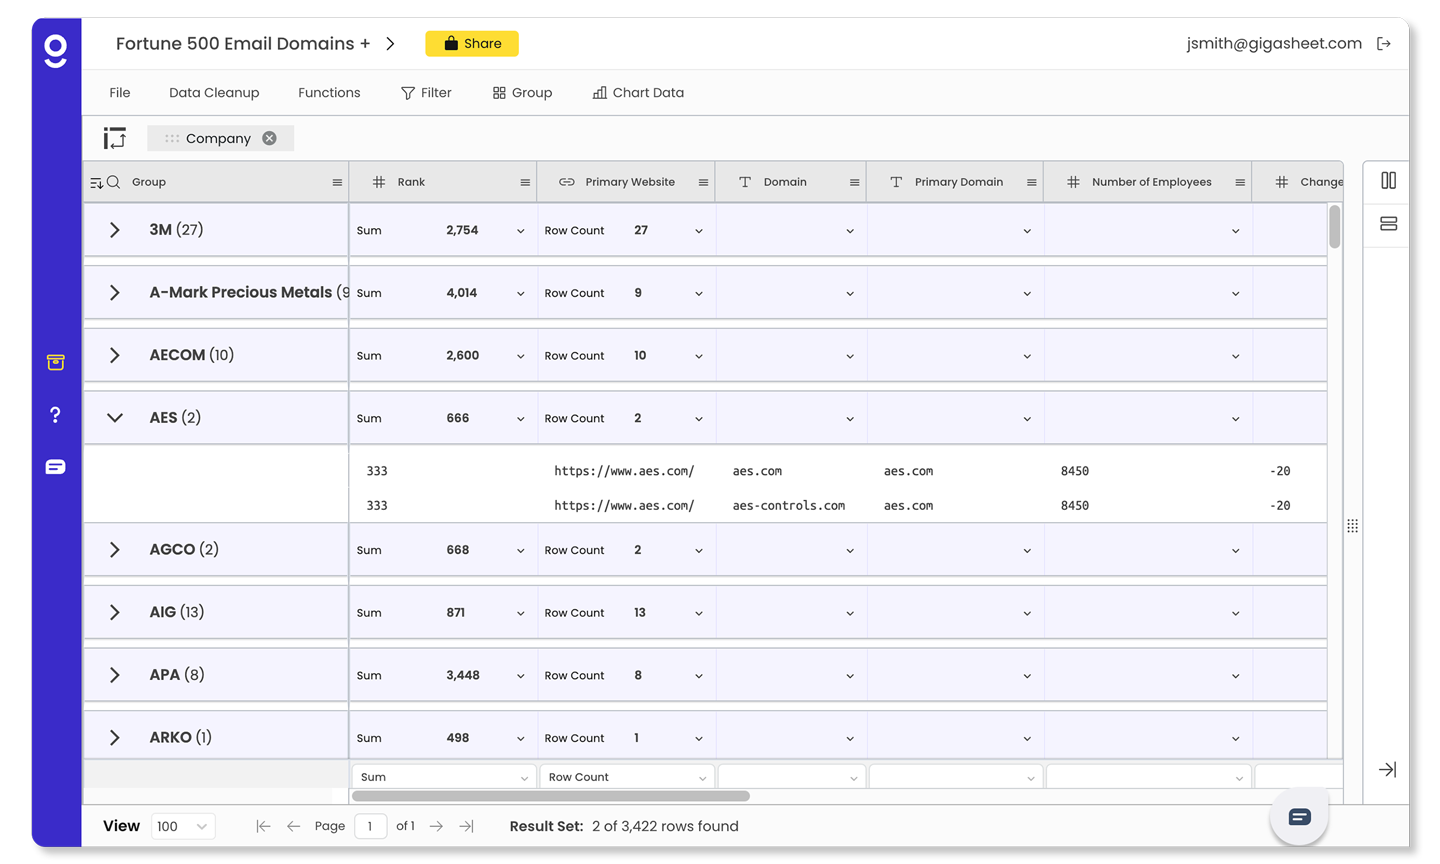Click the pivot mode icon above the grid
The width and height of the screenshot is (1440, 864).
click(x=114, y=137)
